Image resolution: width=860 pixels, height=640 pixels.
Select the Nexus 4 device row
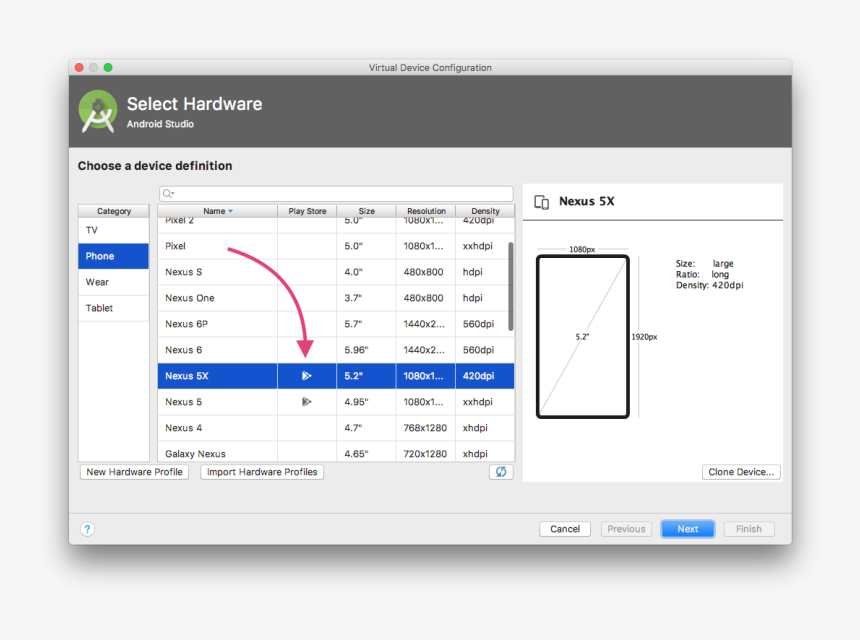click(x=336, y=428)
